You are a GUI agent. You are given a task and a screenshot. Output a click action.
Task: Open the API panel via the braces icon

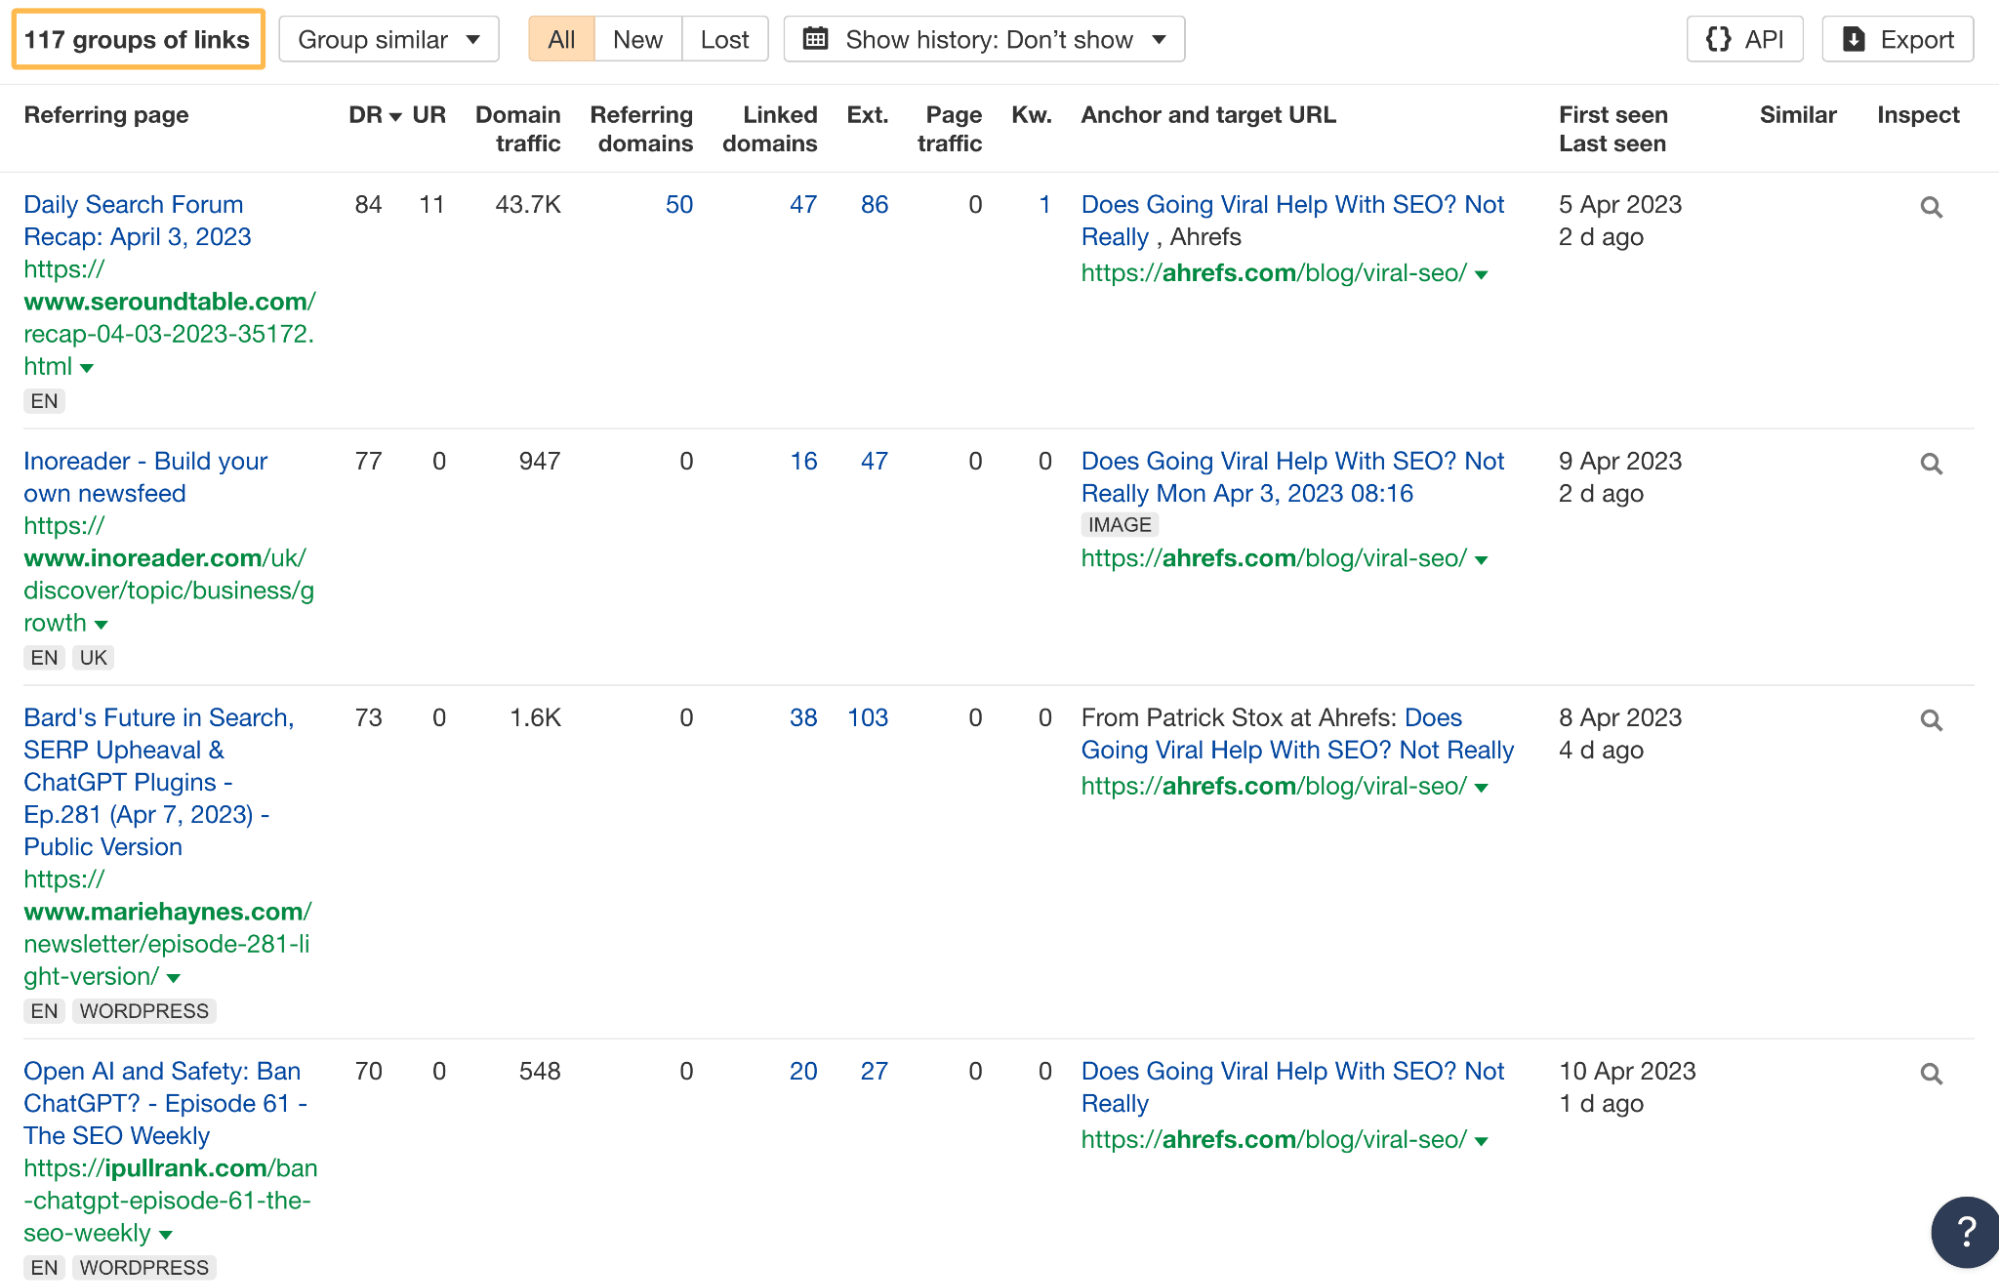[x=1720, y=39]
